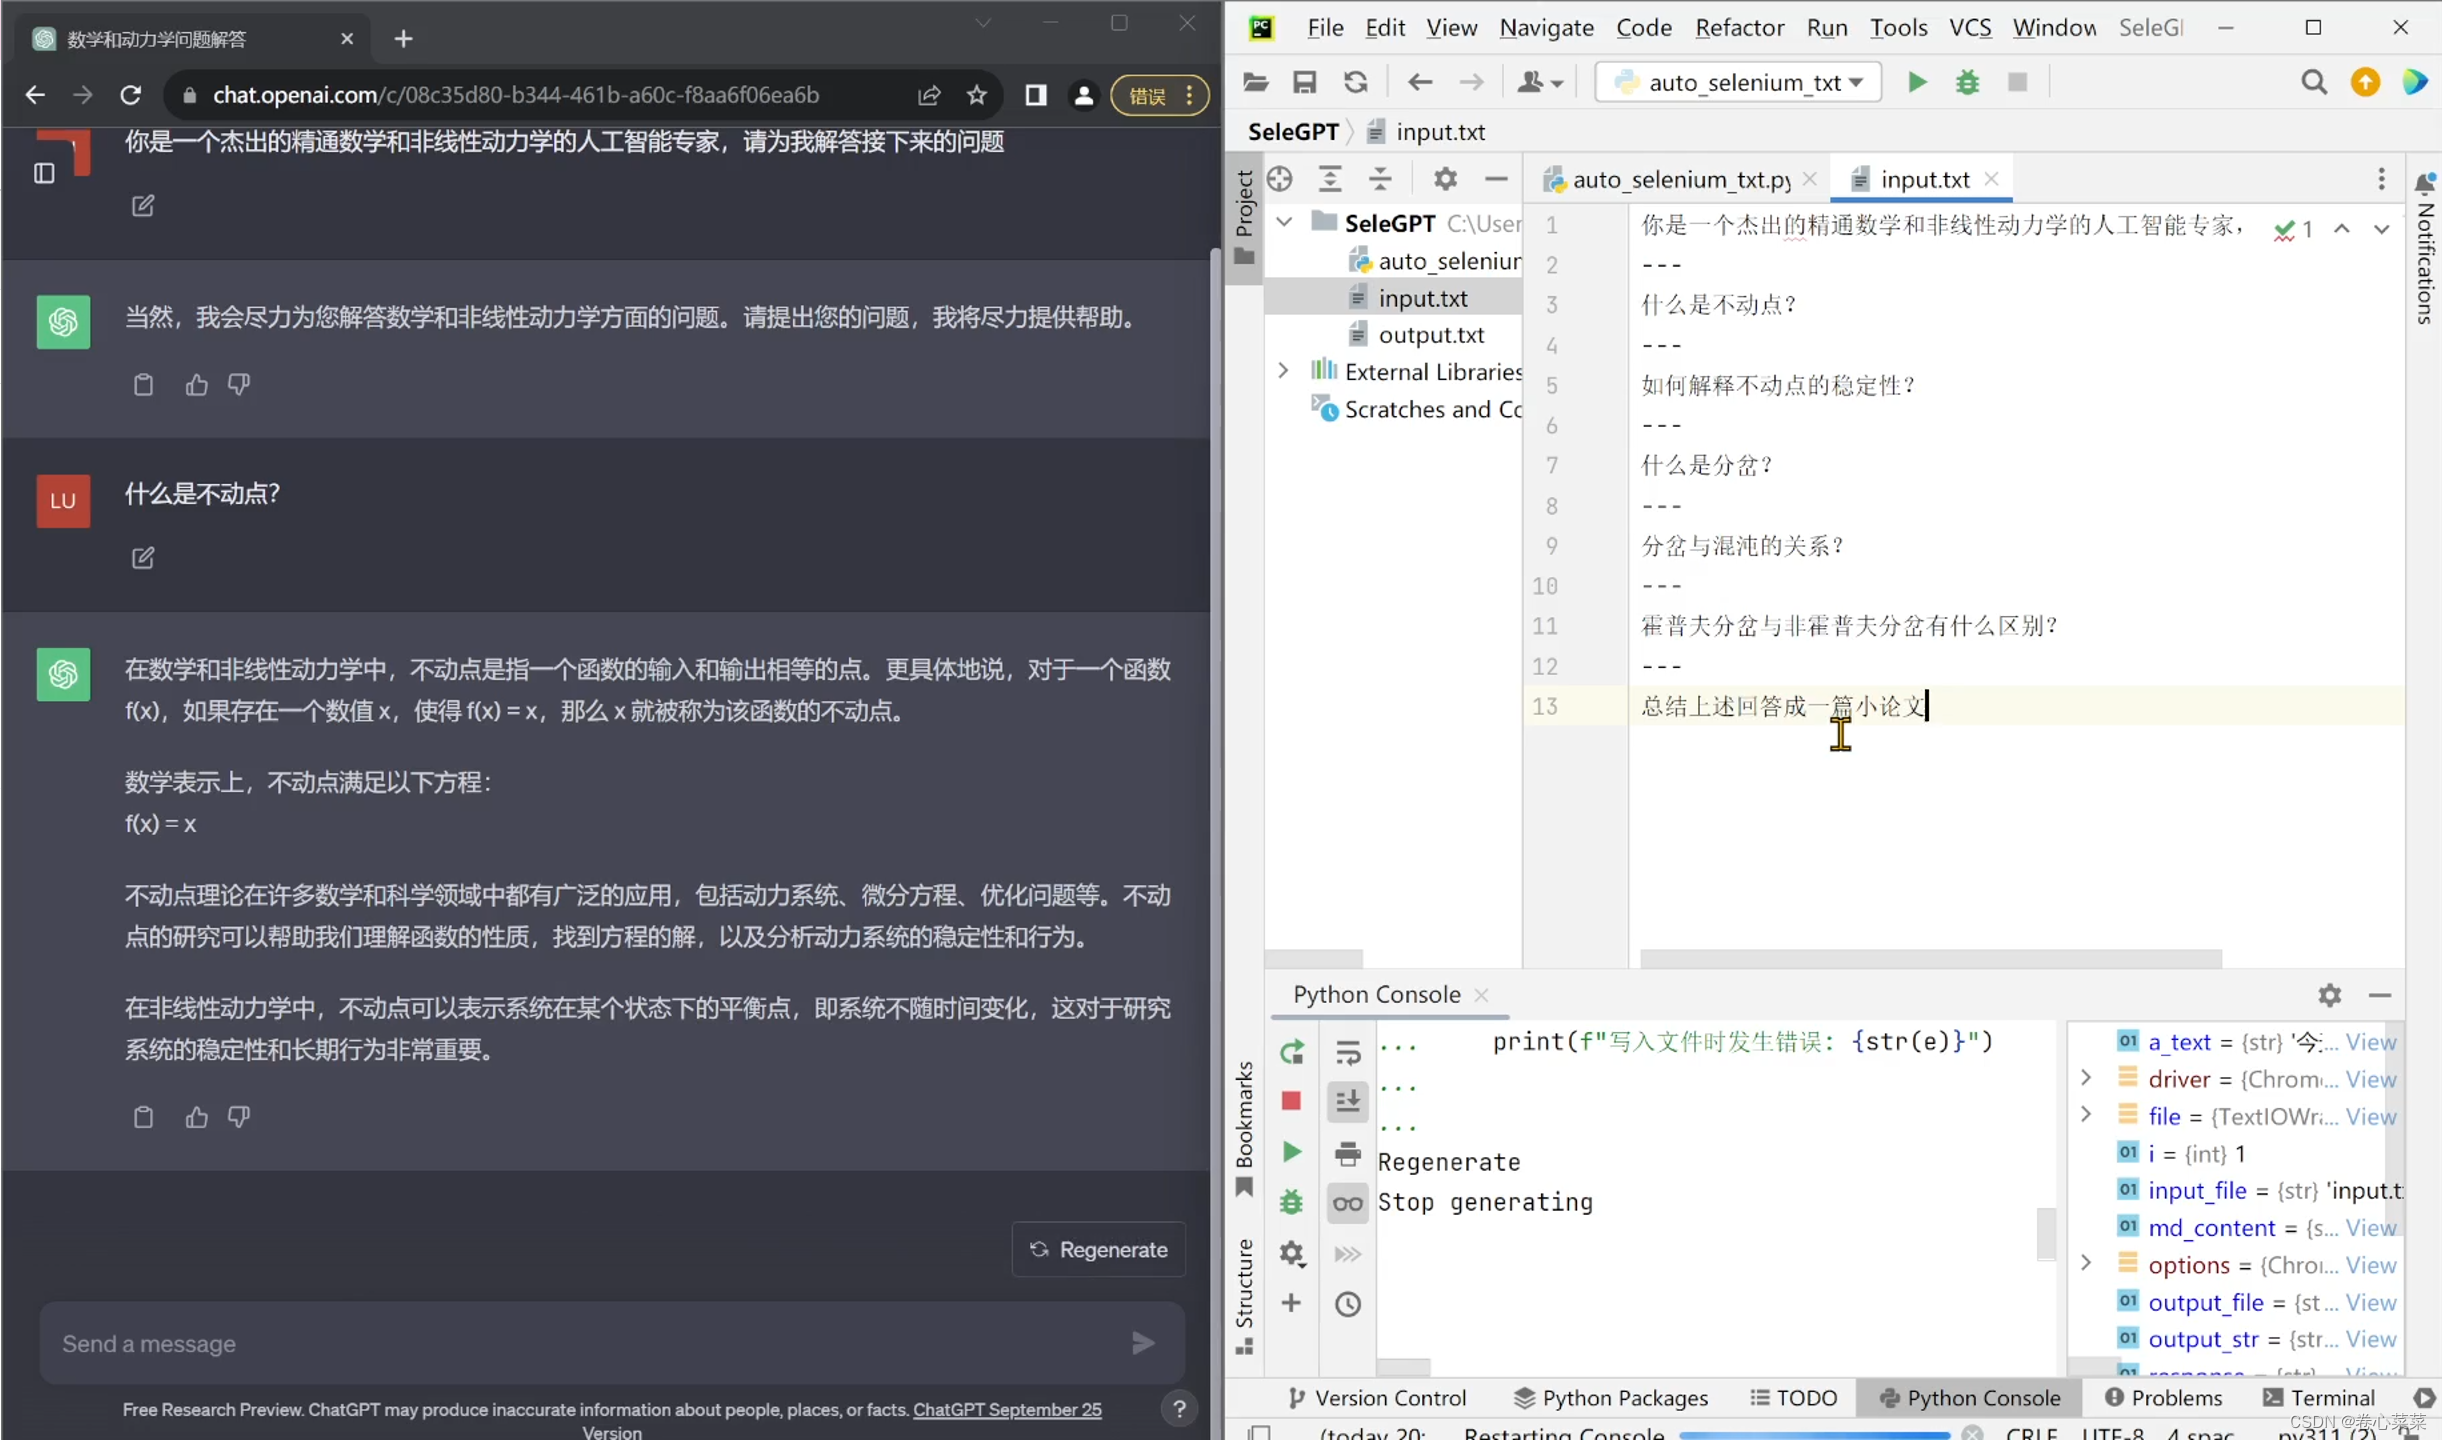The height and width of the screenshot is (1440, 2442).
Task: Toggle scroll to end in Python Console
Action: pos(1347,1101)
